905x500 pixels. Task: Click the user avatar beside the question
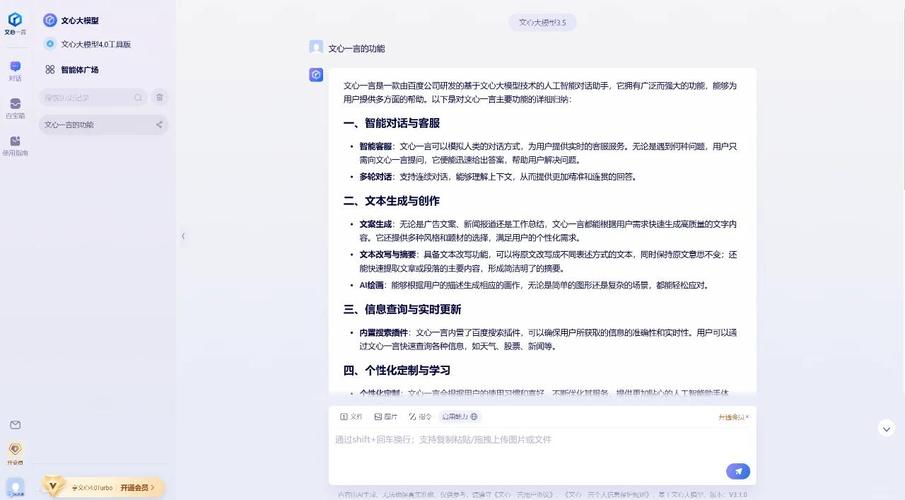click(x=316, y=47)
